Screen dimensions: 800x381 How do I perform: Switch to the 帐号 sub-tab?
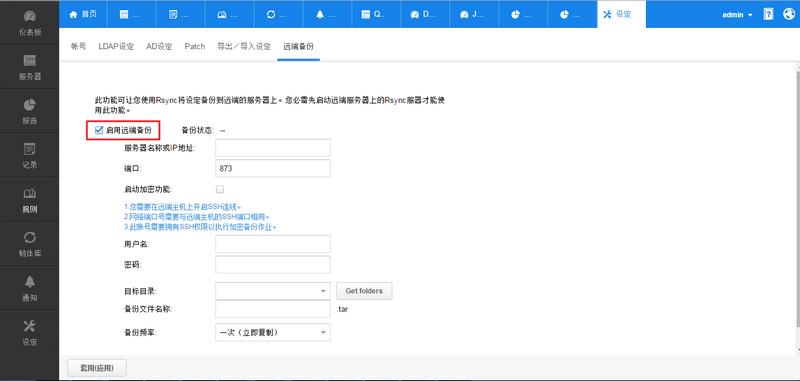point(79,46)
